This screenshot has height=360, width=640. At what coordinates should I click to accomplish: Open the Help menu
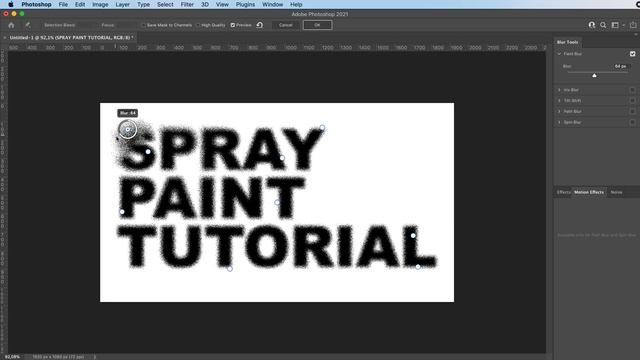point(296,4)
